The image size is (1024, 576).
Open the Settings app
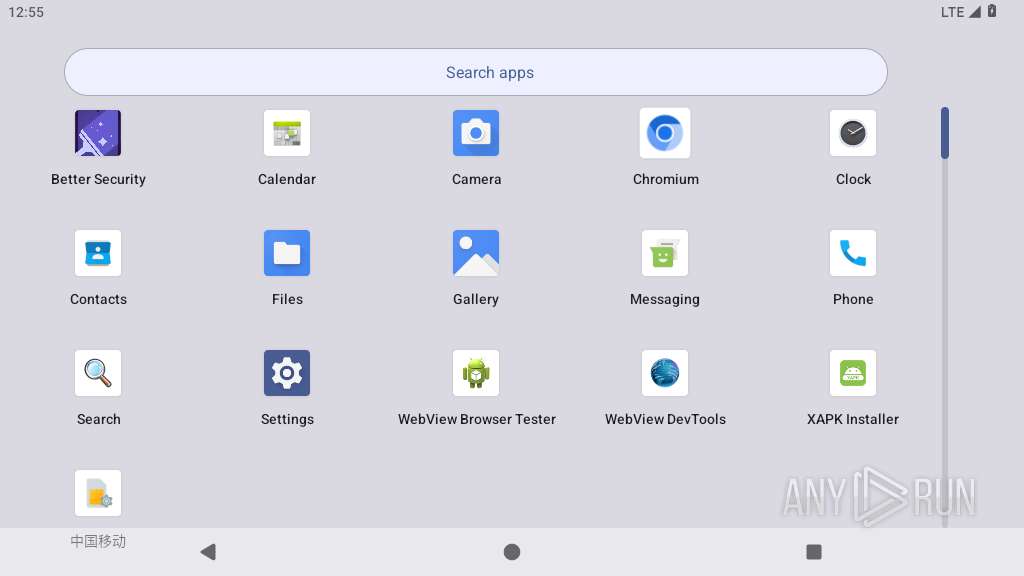(x=287, y=373)
